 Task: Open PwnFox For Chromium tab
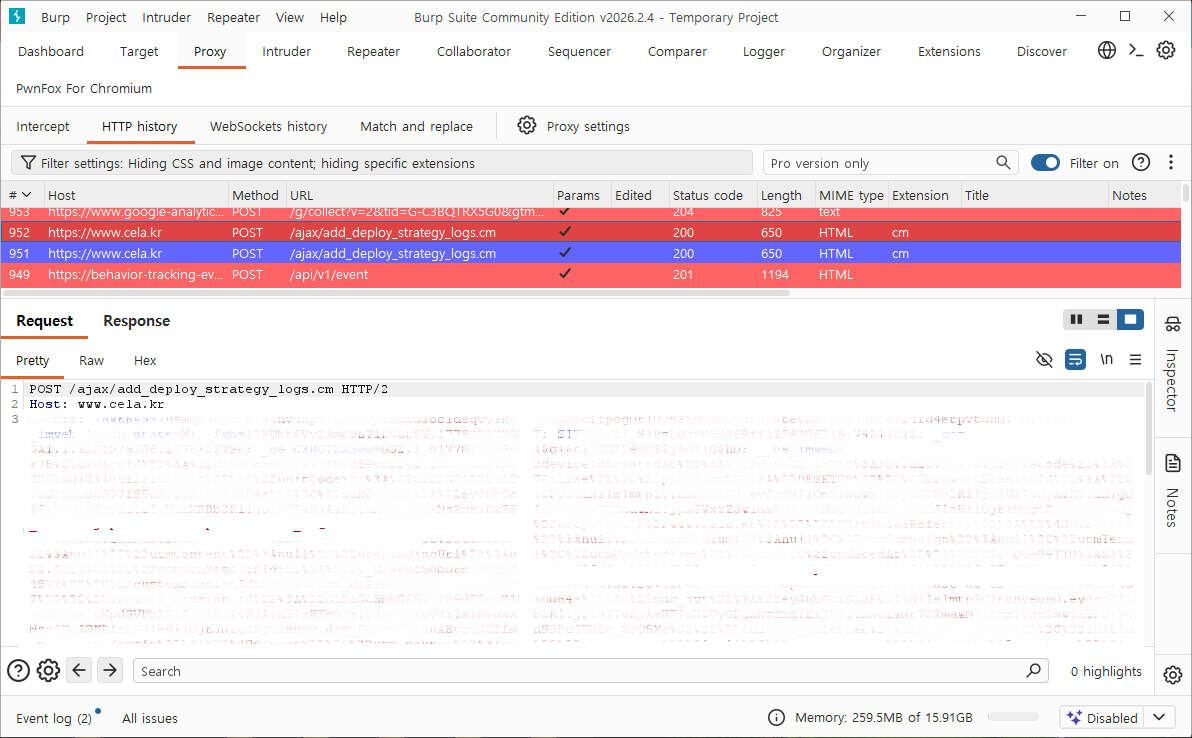coord(84,88)
